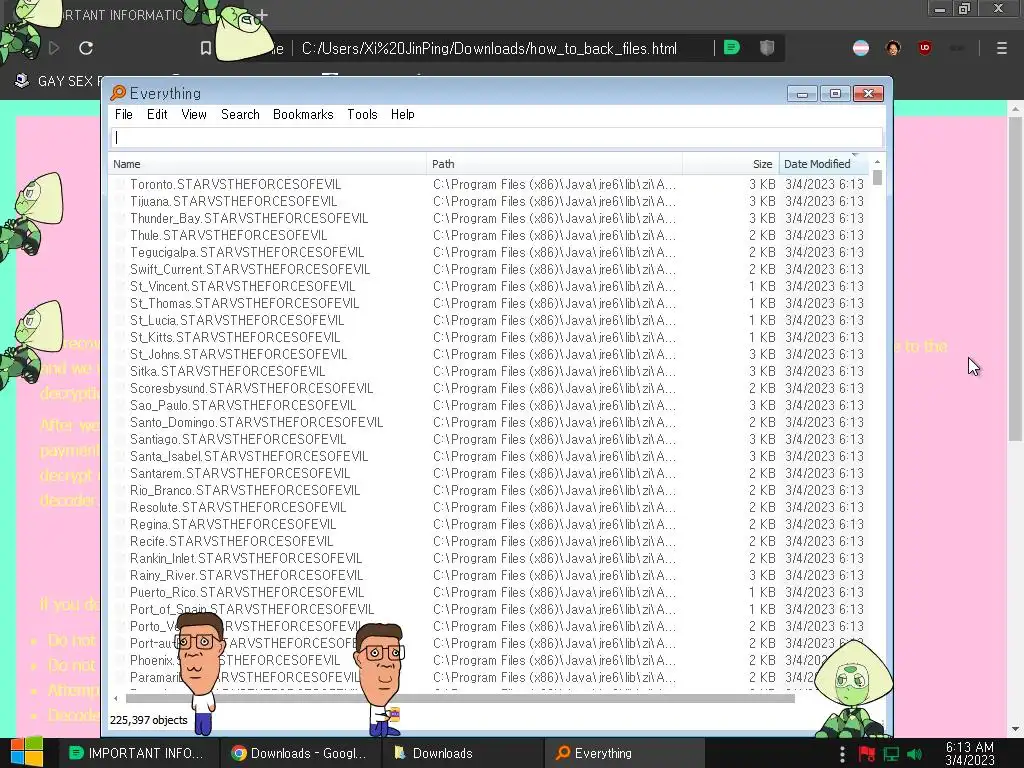The height and width of the screenshot is (768, 1024).
Task: Open the View menu in Everything
Action: click(194, 114)
